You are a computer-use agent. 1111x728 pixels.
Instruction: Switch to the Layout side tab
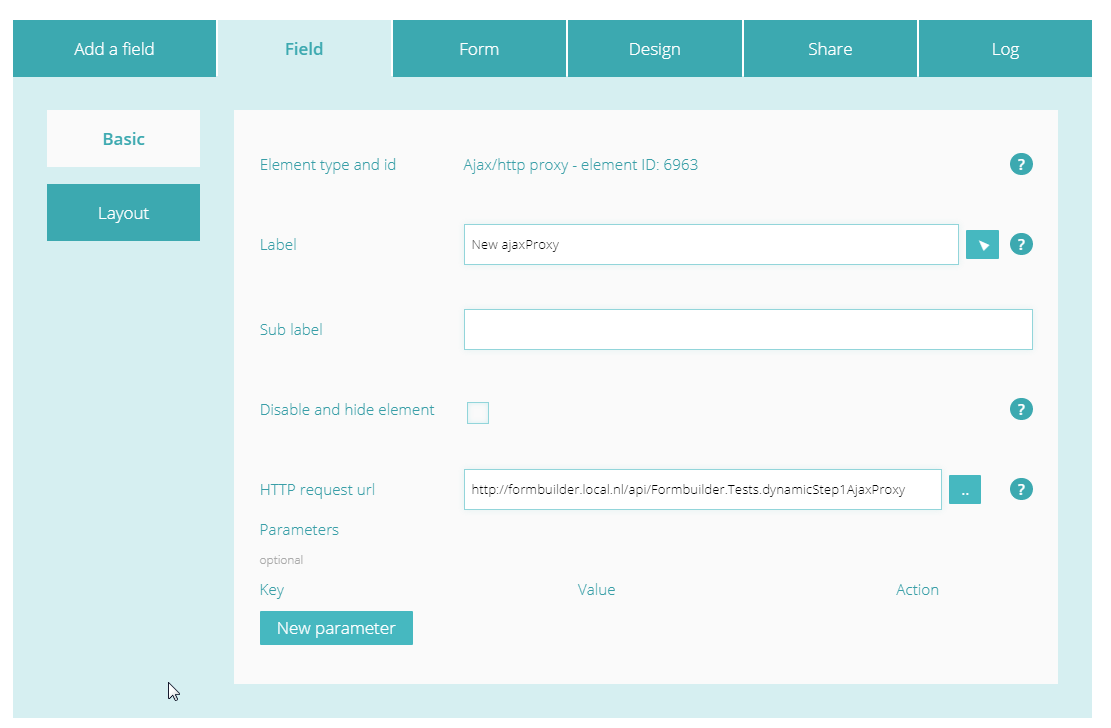tap(123, 213)
